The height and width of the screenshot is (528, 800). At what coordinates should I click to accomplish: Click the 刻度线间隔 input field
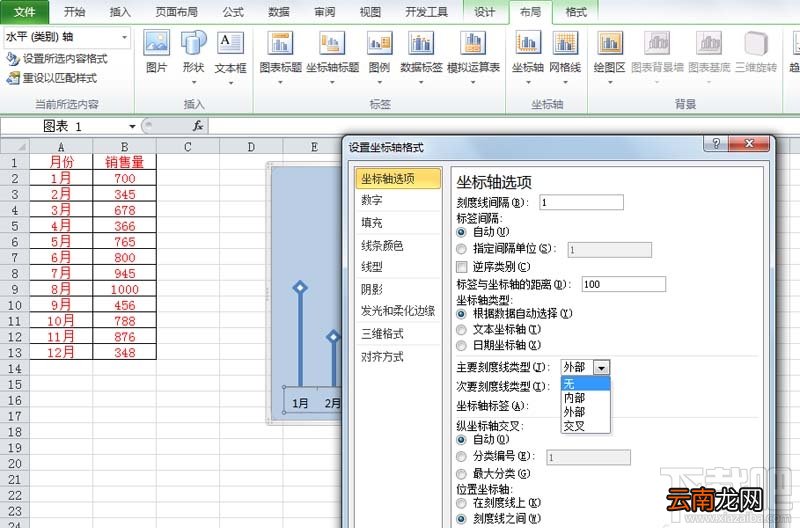point(581,203)
